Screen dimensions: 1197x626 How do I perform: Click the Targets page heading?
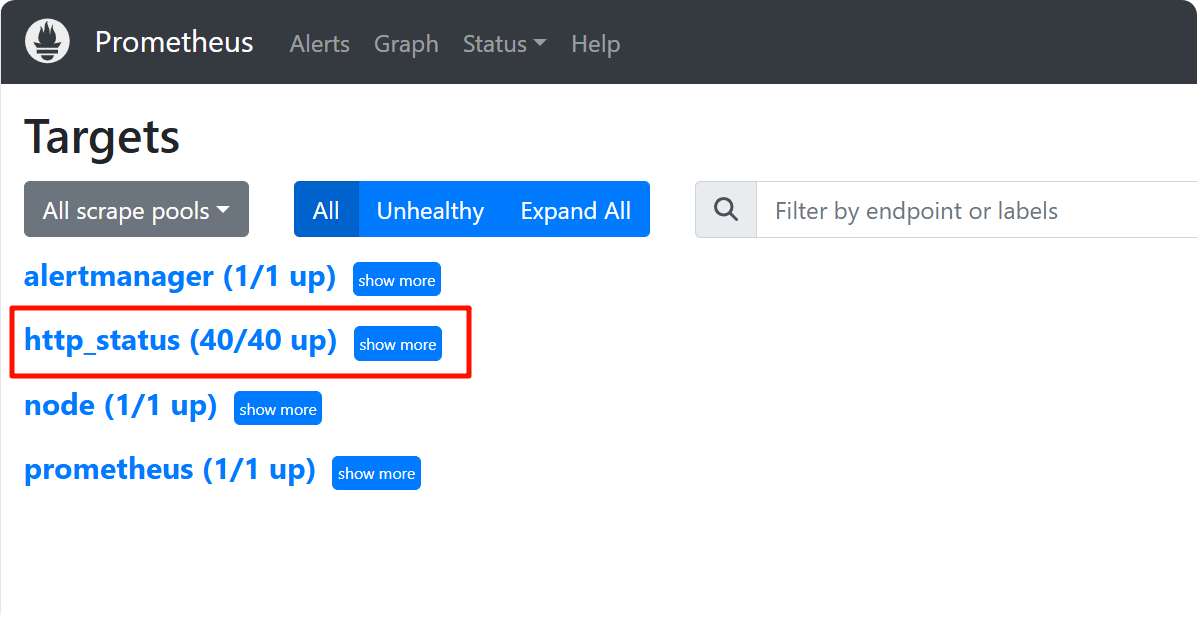coord(102,137)
